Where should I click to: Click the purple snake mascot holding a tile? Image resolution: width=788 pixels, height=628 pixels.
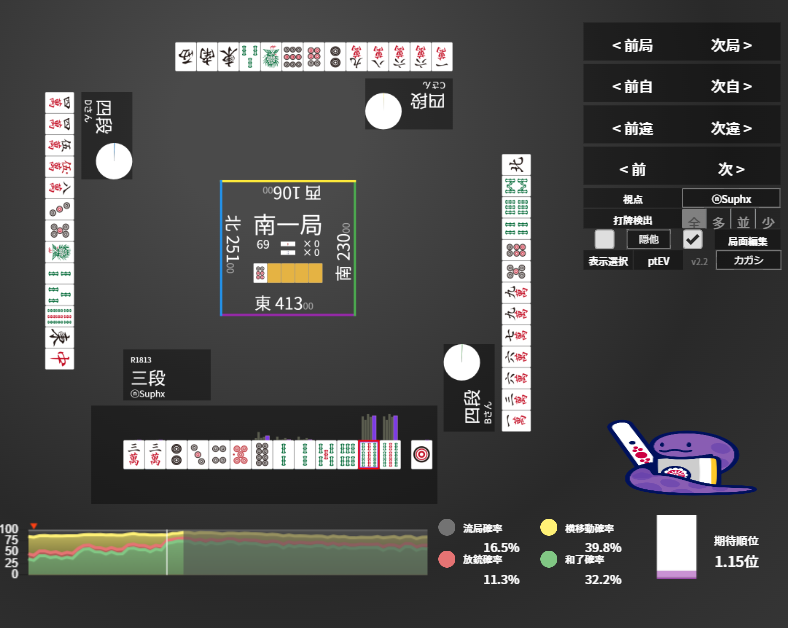pos(681,458)
